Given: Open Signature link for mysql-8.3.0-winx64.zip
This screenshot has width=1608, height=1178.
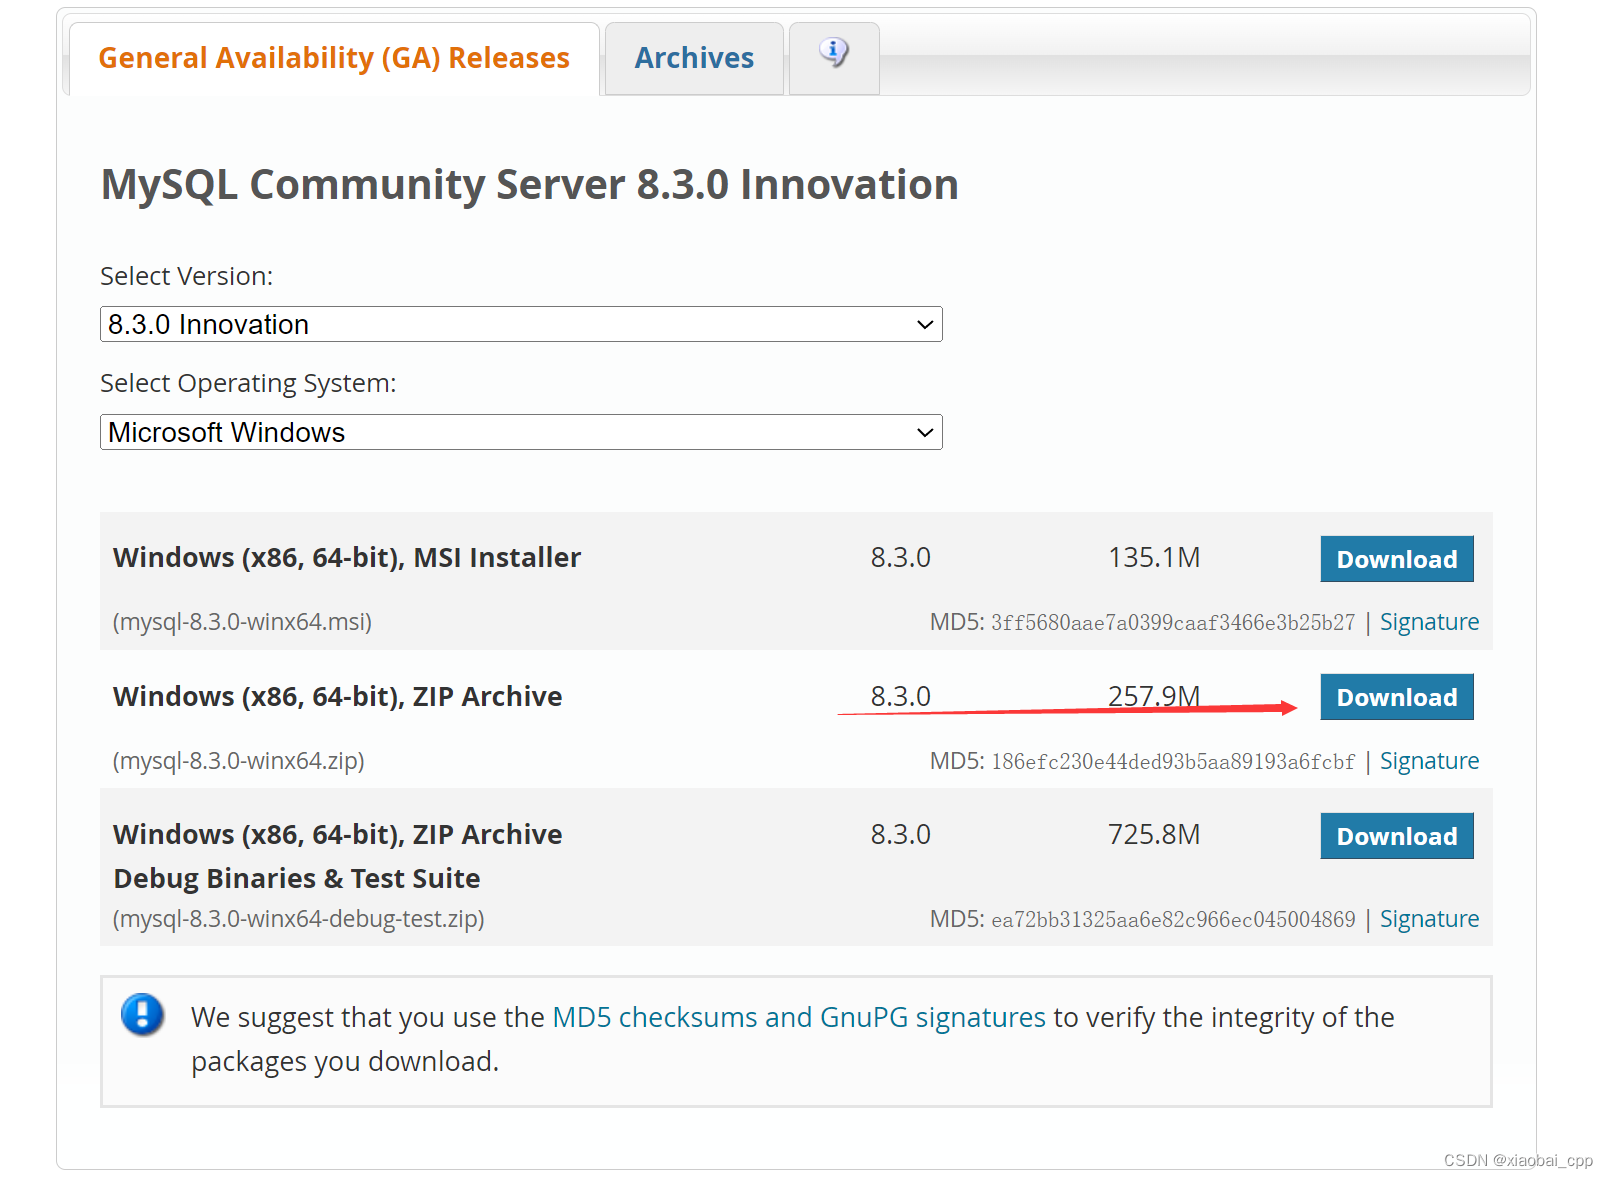Looking at the screenshot, I should click(1429, 761).
